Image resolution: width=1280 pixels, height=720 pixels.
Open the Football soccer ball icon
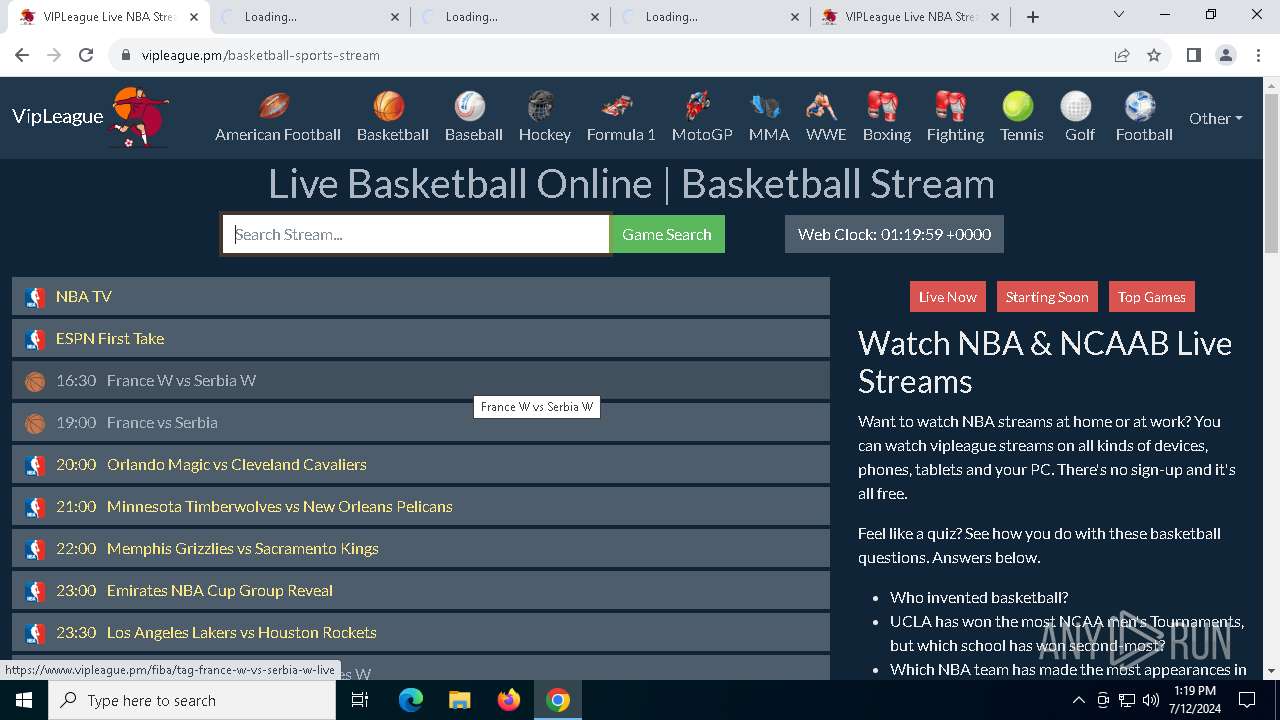tap(1140, 105)
